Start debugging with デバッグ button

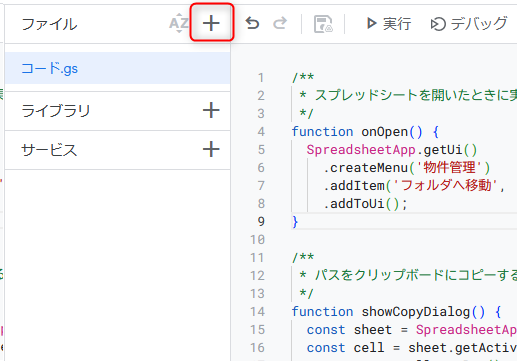coord(469,23)
